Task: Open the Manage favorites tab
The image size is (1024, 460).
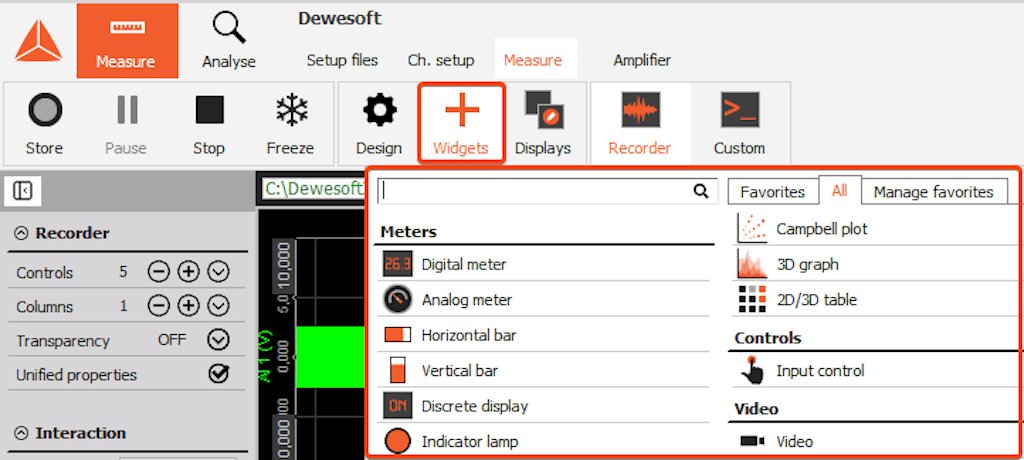Action: click(934, 192)
